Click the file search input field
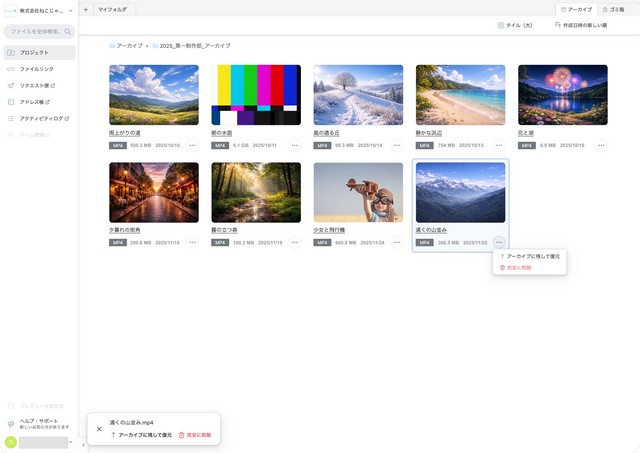 pos(40,32)
